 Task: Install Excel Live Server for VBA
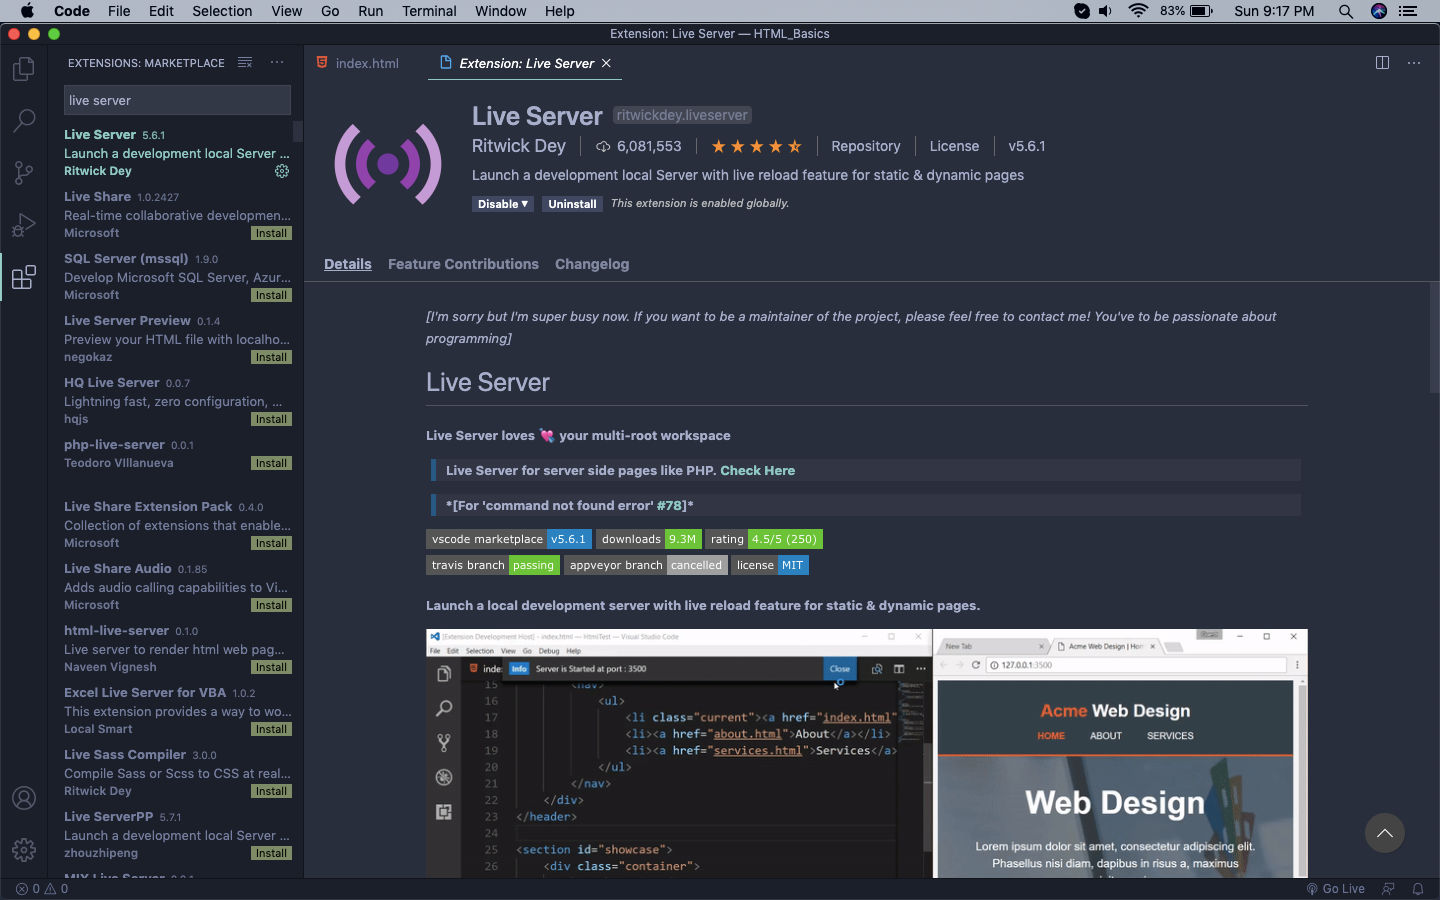(x=271, y=729)
